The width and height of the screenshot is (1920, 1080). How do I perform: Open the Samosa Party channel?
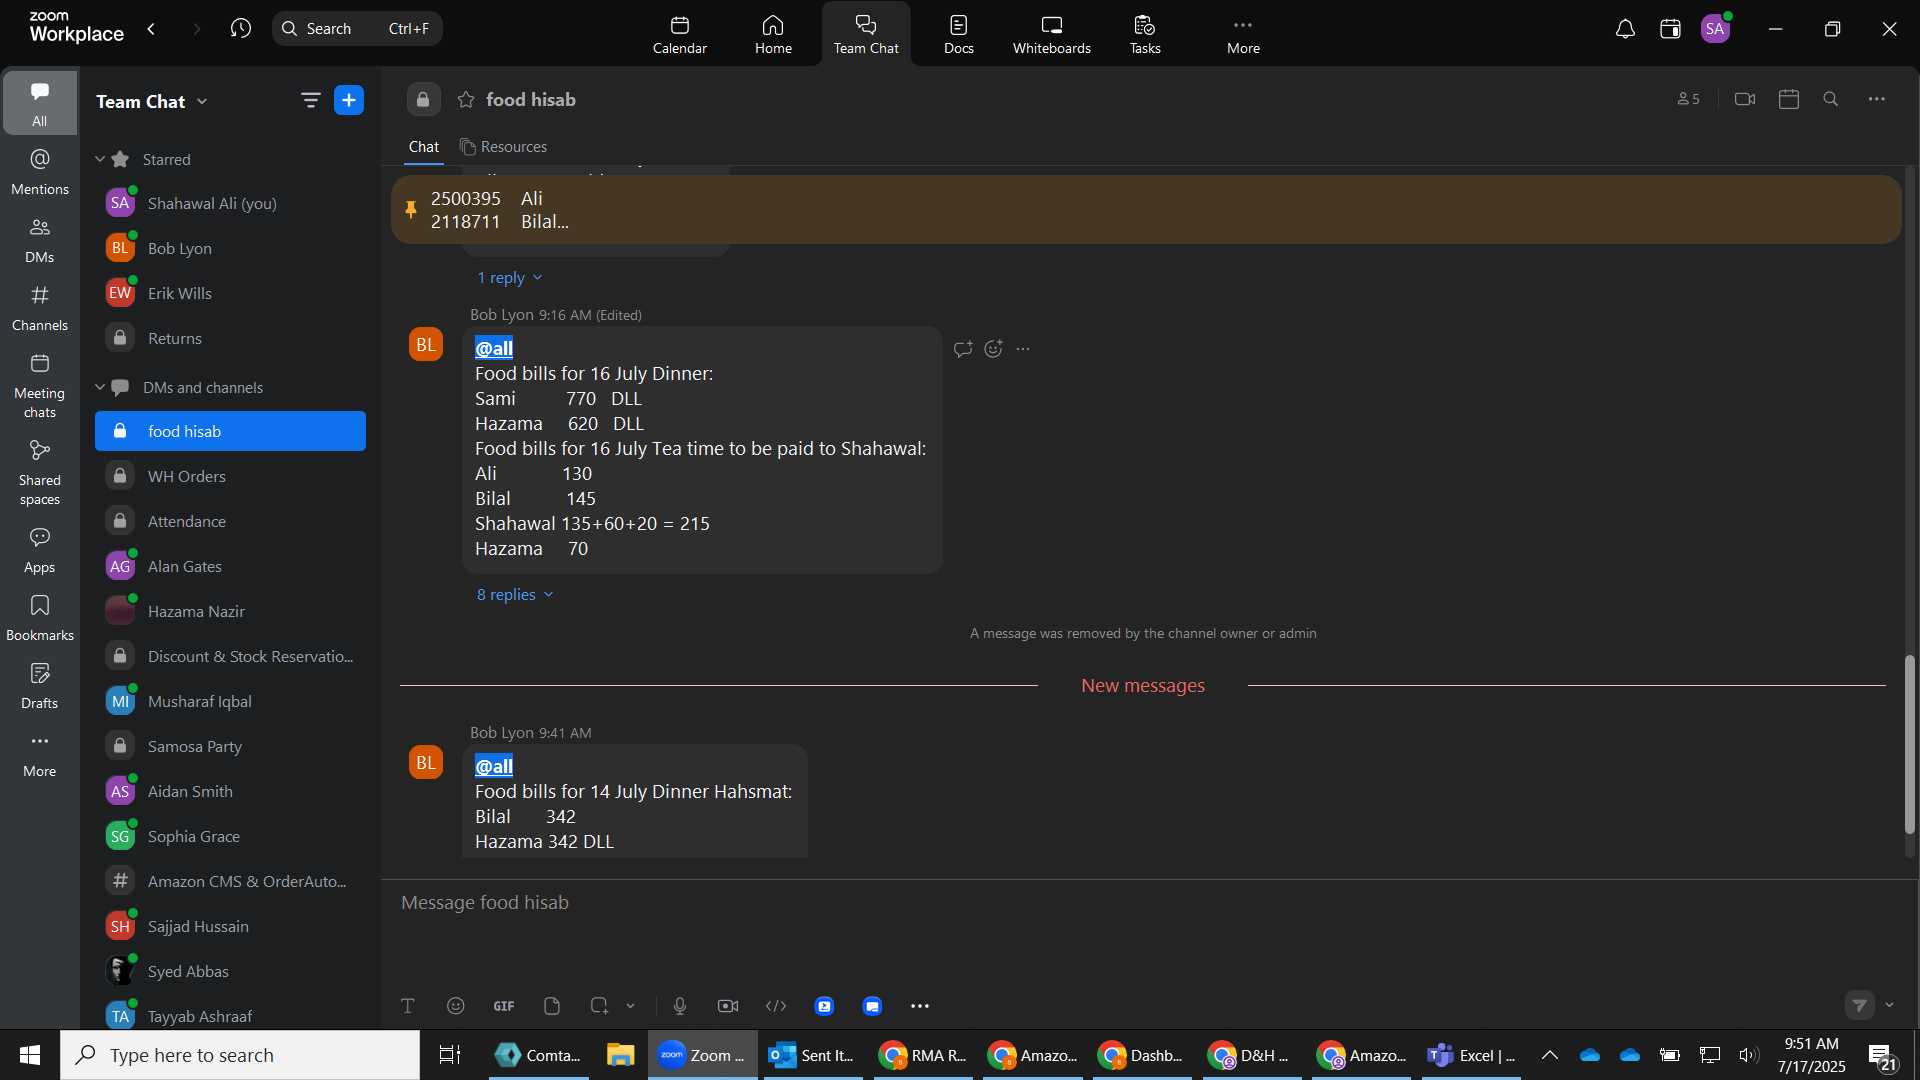click(230, 746)
